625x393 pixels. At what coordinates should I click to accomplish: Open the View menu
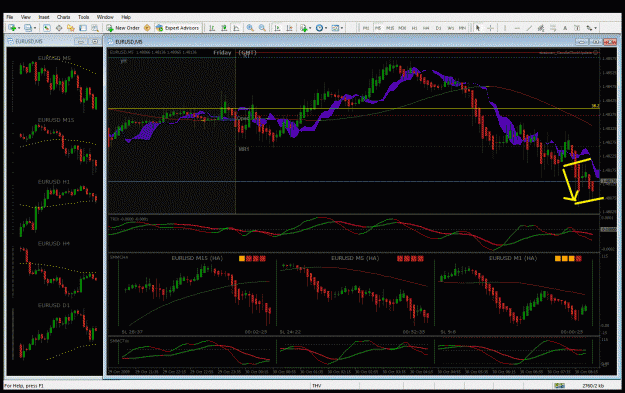coord(26,17)
